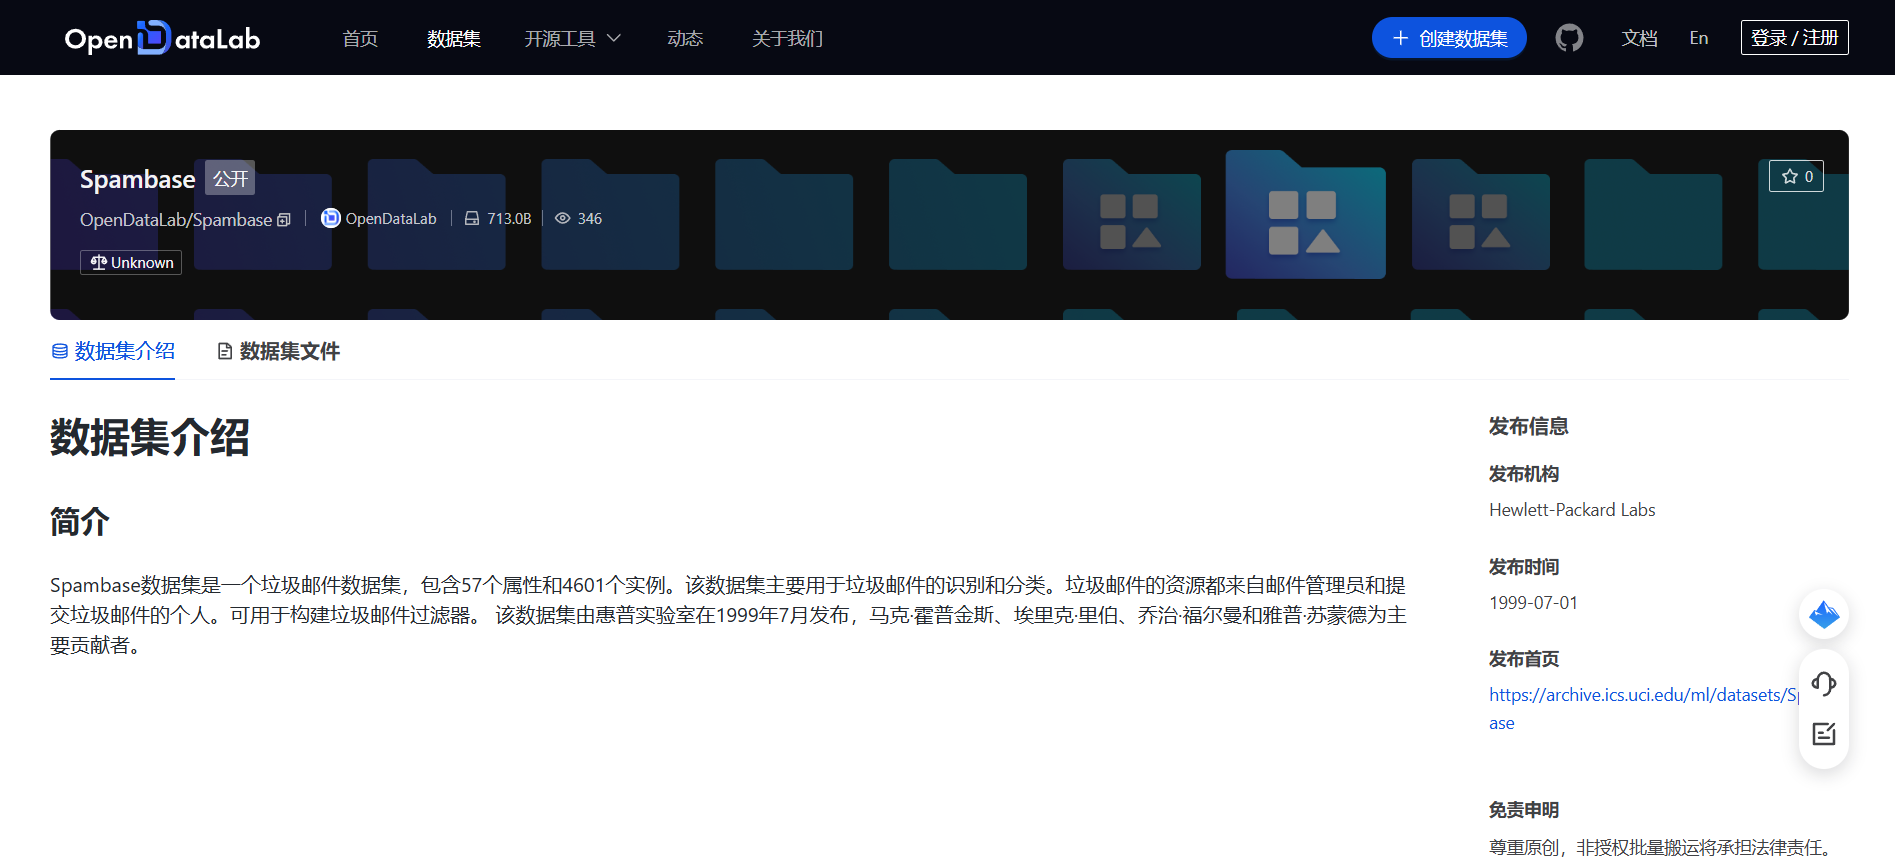Select the 数据集介绍 tab

pos(113,351)
